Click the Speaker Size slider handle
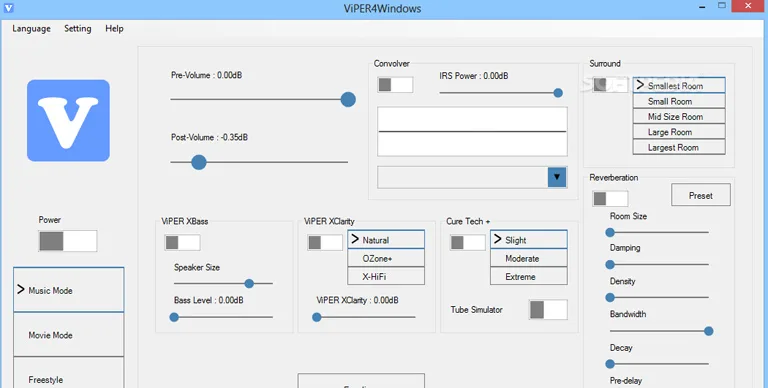This screenshot has width=768, height=388. 249,283
